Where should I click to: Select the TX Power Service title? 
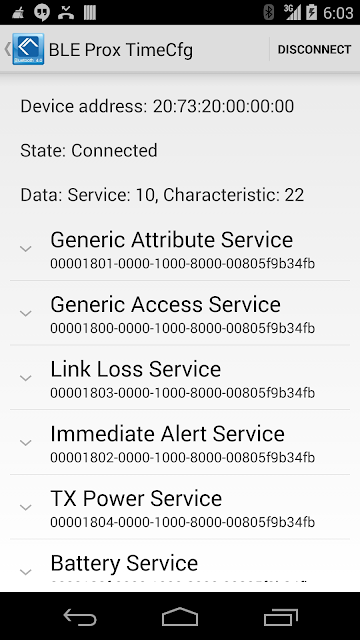pyautogui.click(x=136, y=498)
